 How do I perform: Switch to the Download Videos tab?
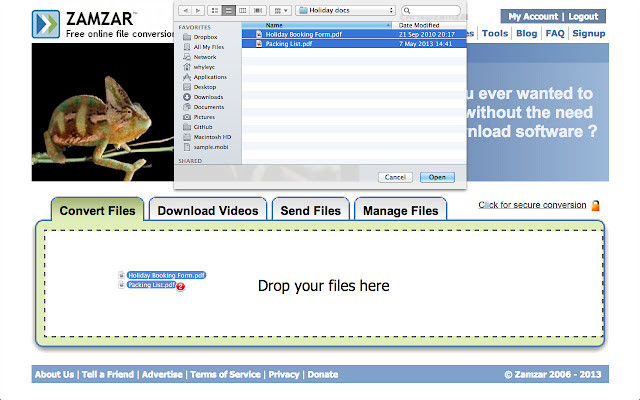[x=208, y=210]
